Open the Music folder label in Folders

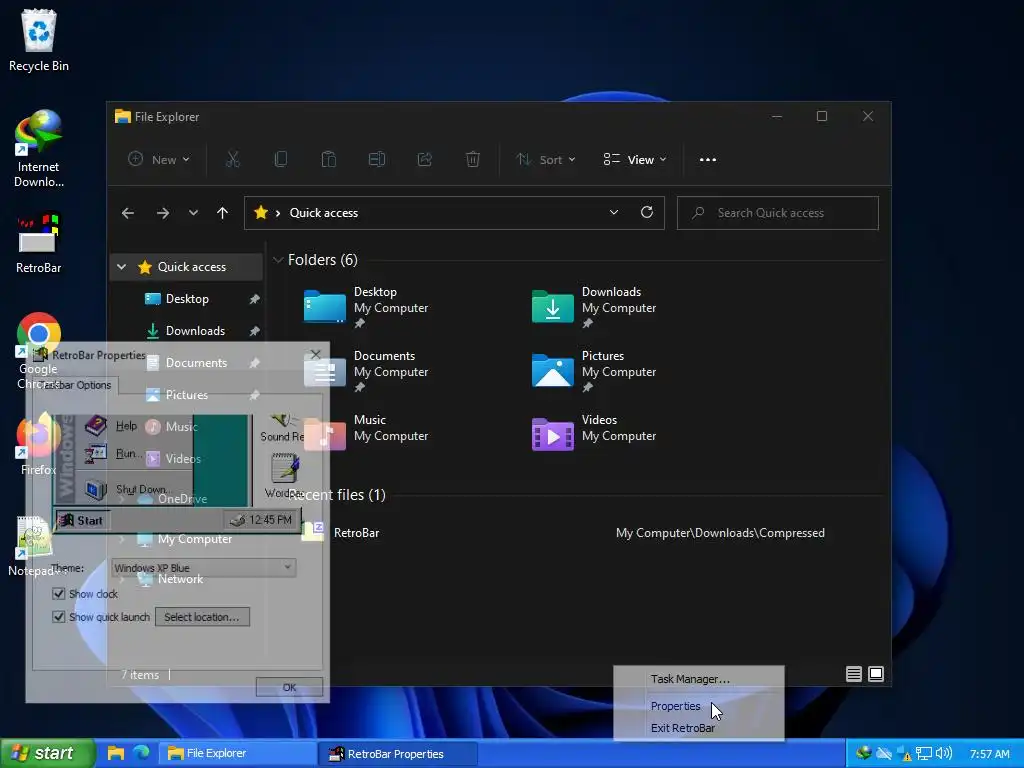pos(370,419)
